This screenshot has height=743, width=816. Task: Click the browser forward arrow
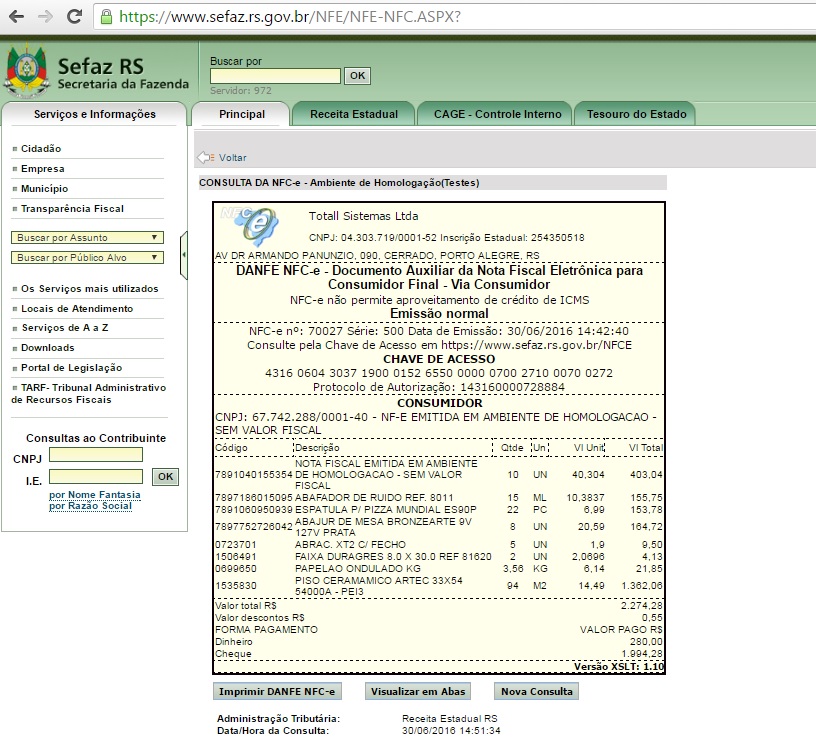tap(45, 17)
